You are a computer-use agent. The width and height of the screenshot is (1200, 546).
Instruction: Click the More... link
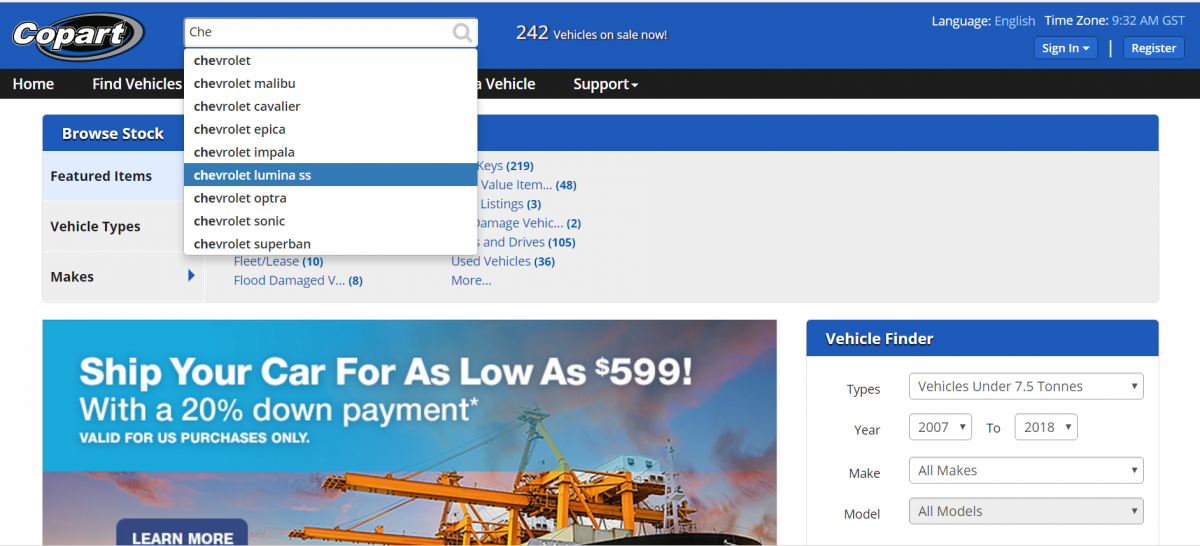(471, 280)
